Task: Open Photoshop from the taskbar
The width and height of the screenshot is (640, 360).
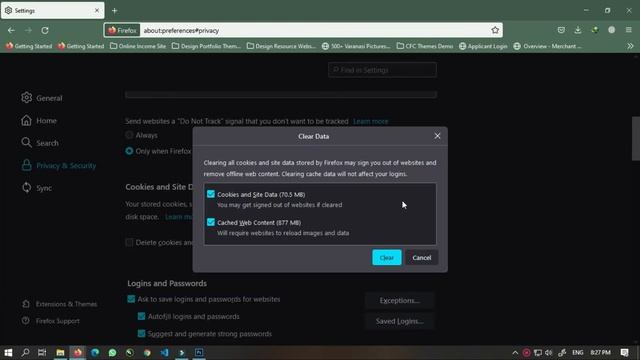Action: [x=199, y=352]
